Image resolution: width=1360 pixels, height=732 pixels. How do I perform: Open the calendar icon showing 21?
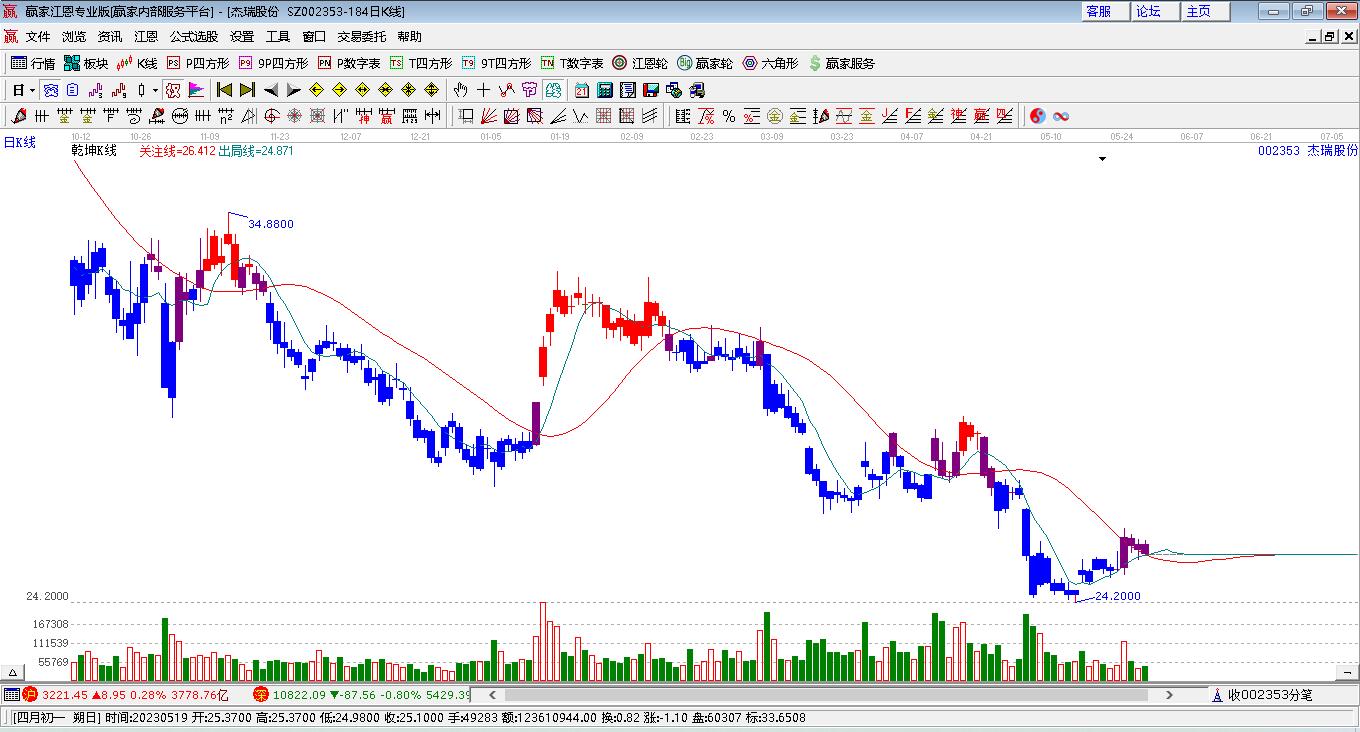pos(581,90)
